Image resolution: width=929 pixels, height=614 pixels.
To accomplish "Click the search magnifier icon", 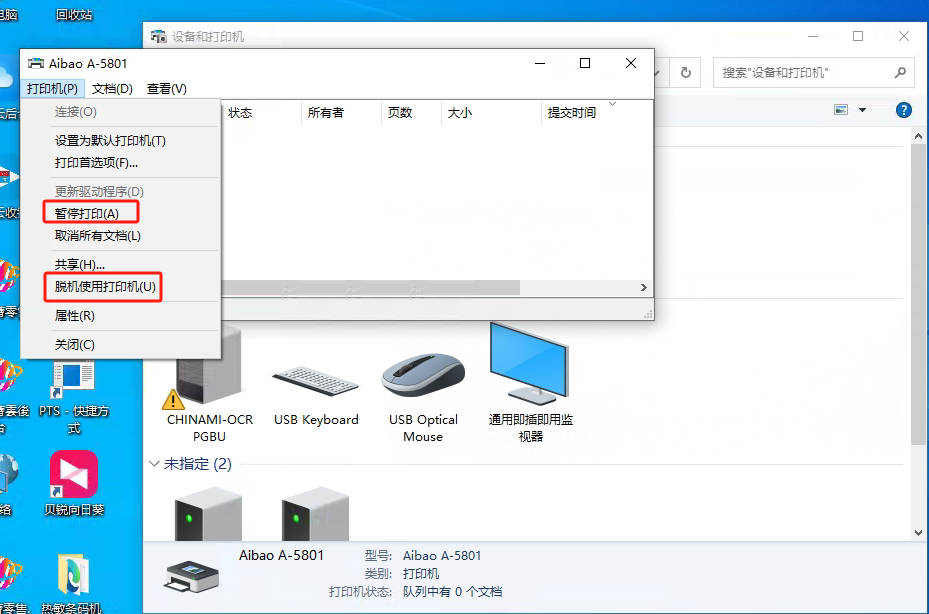I will 900,73.
